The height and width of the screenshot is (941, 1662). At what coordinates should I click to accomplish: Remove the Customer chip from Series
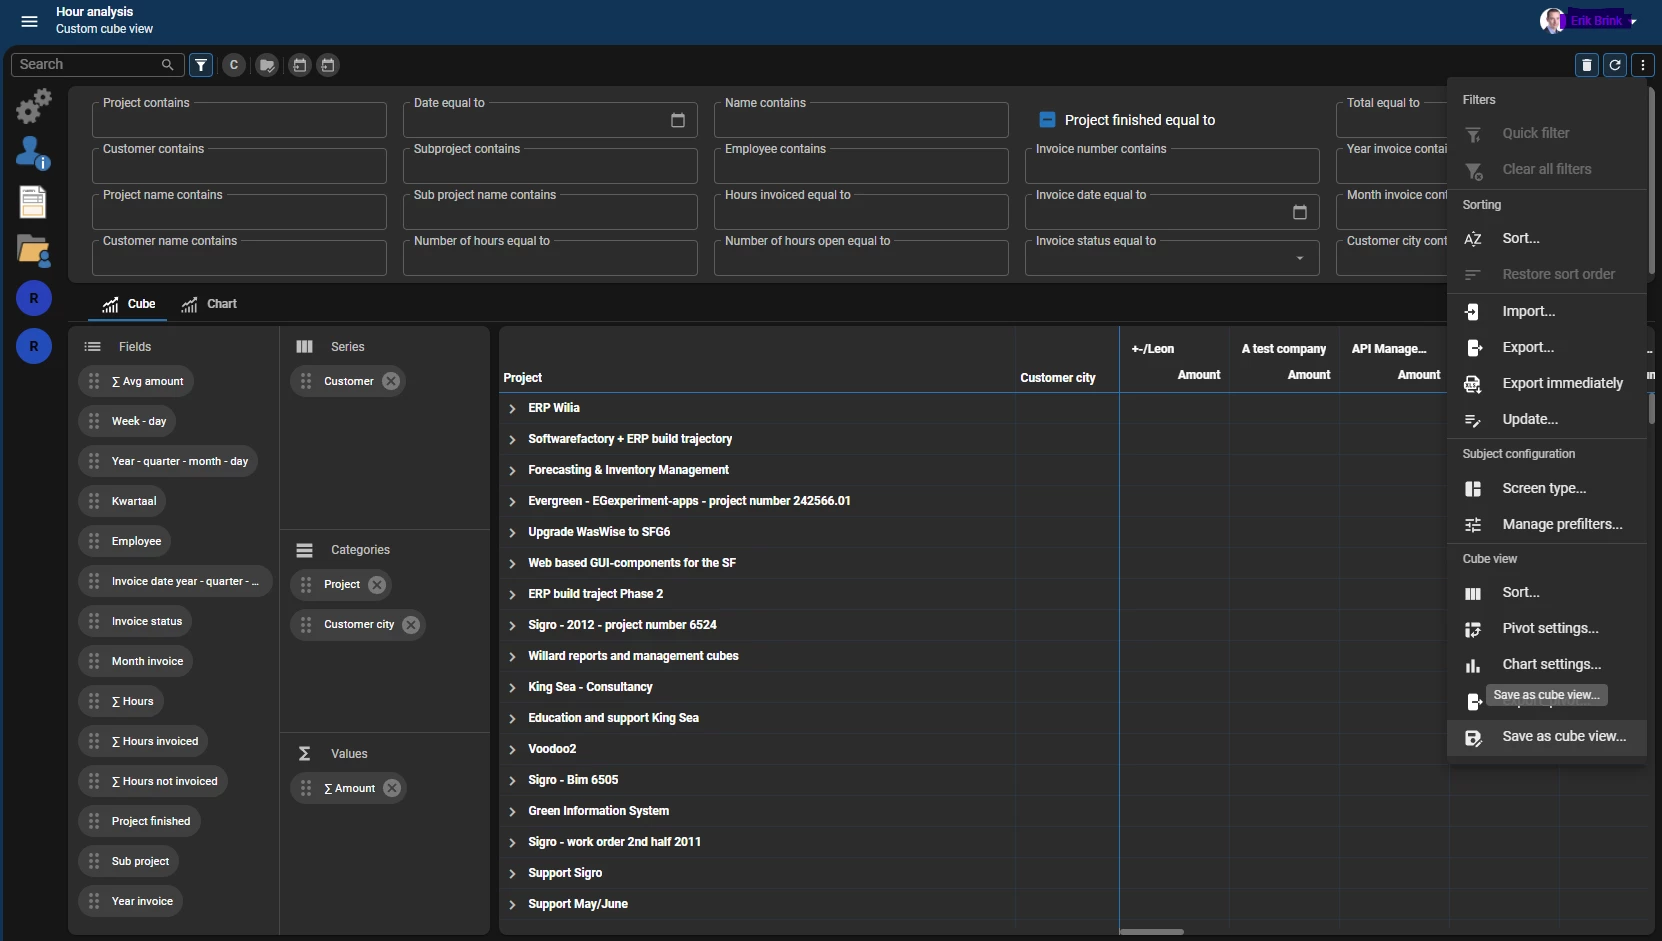[391, 381]
